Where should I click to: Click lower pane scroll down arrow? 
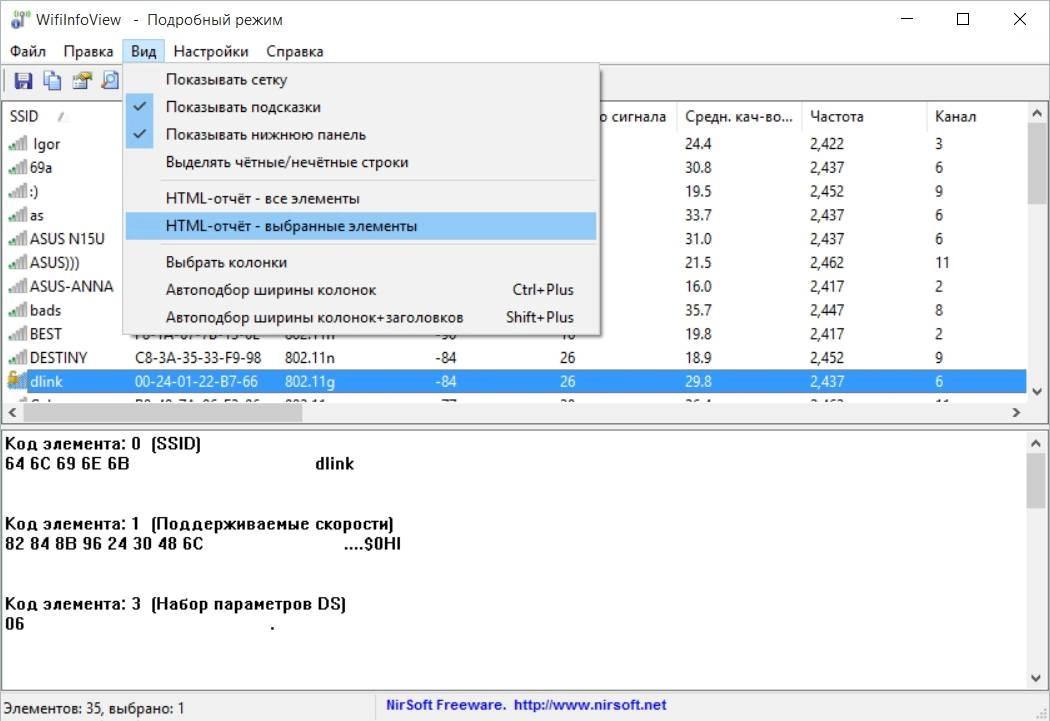click(x=1035, y=678)
